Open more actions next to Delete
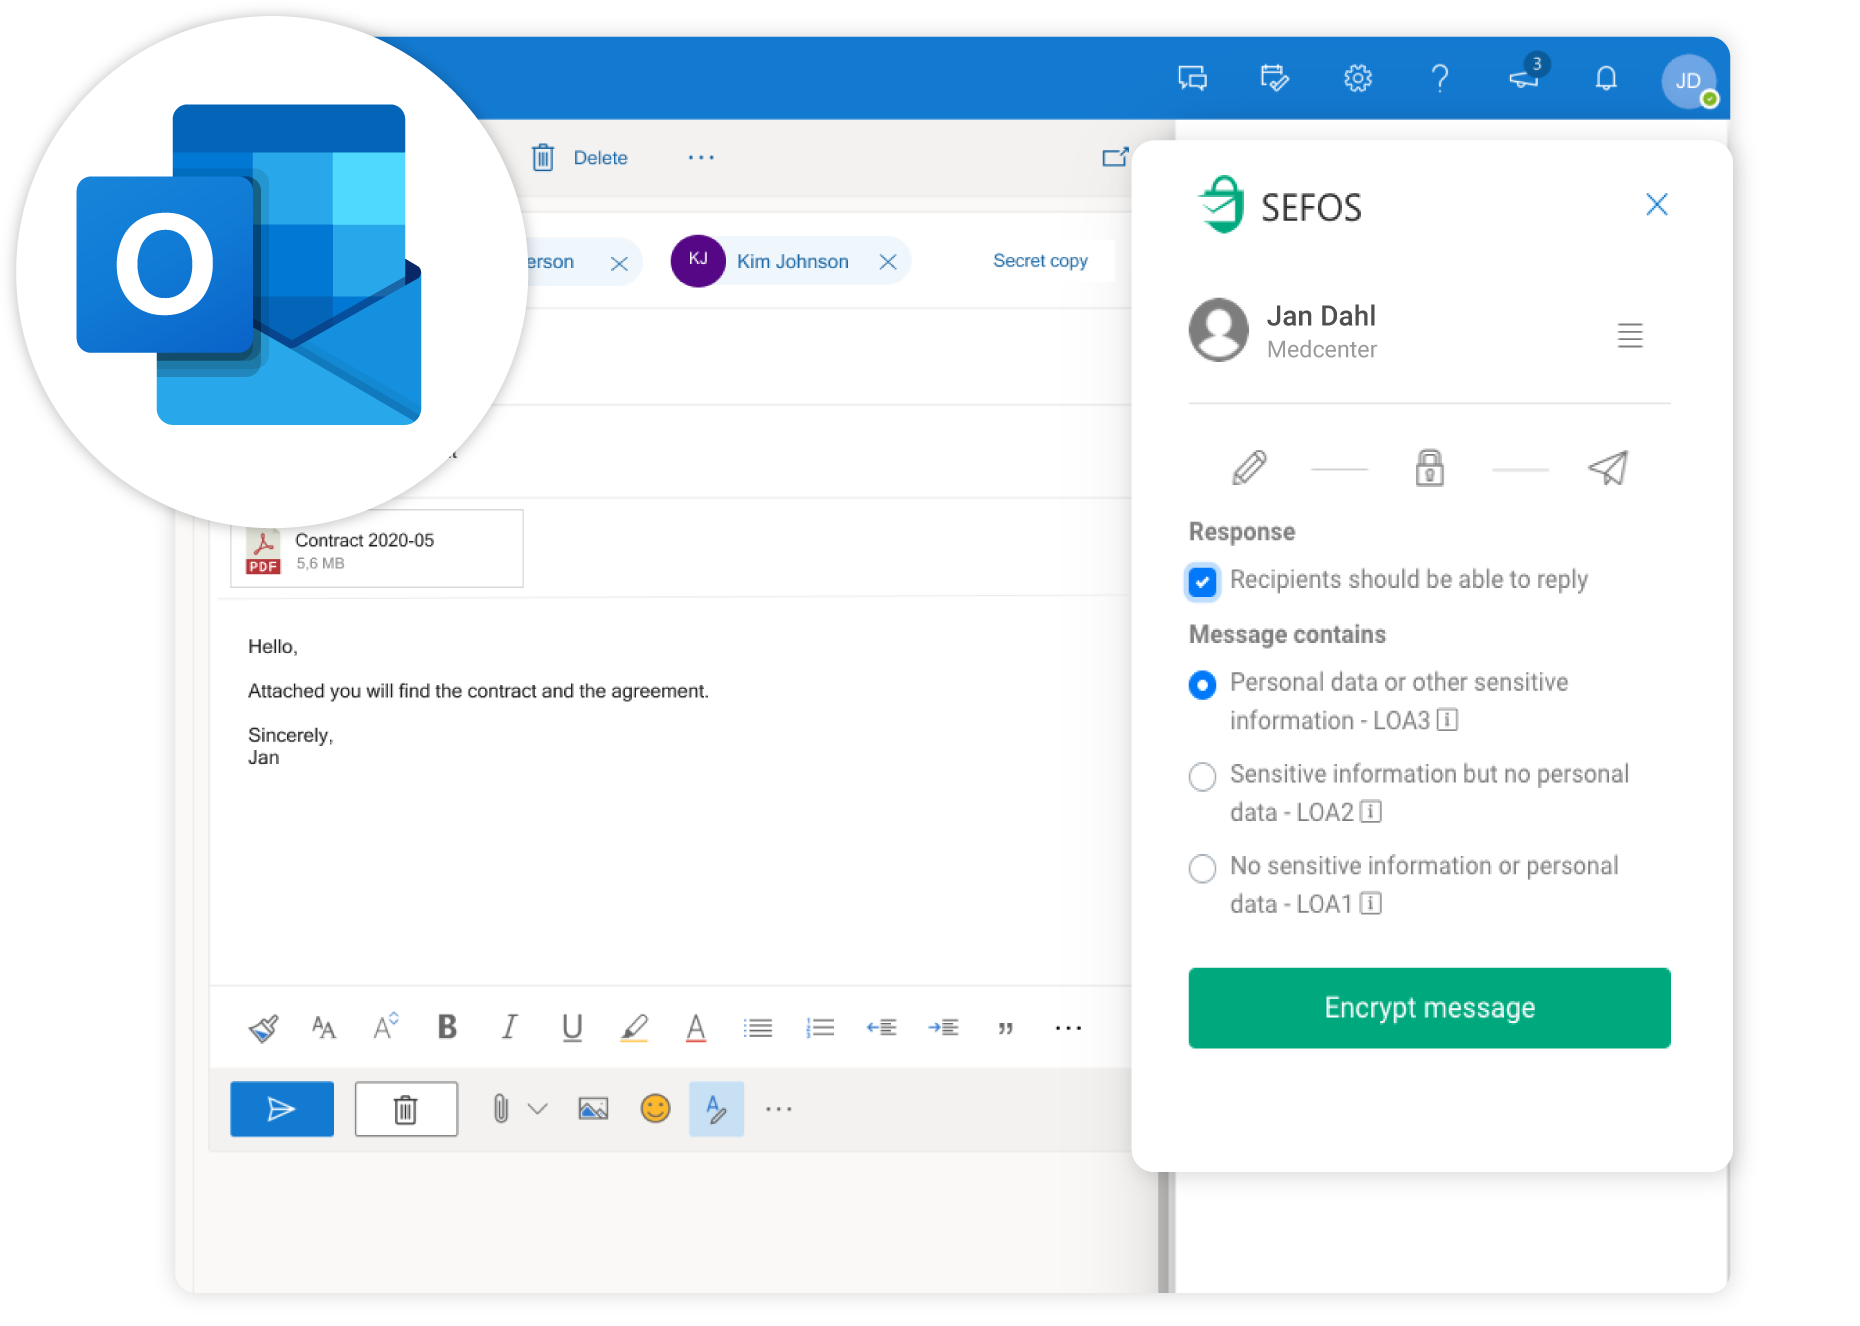Viewport: 1860px width, 1326px height. (701, 157)
